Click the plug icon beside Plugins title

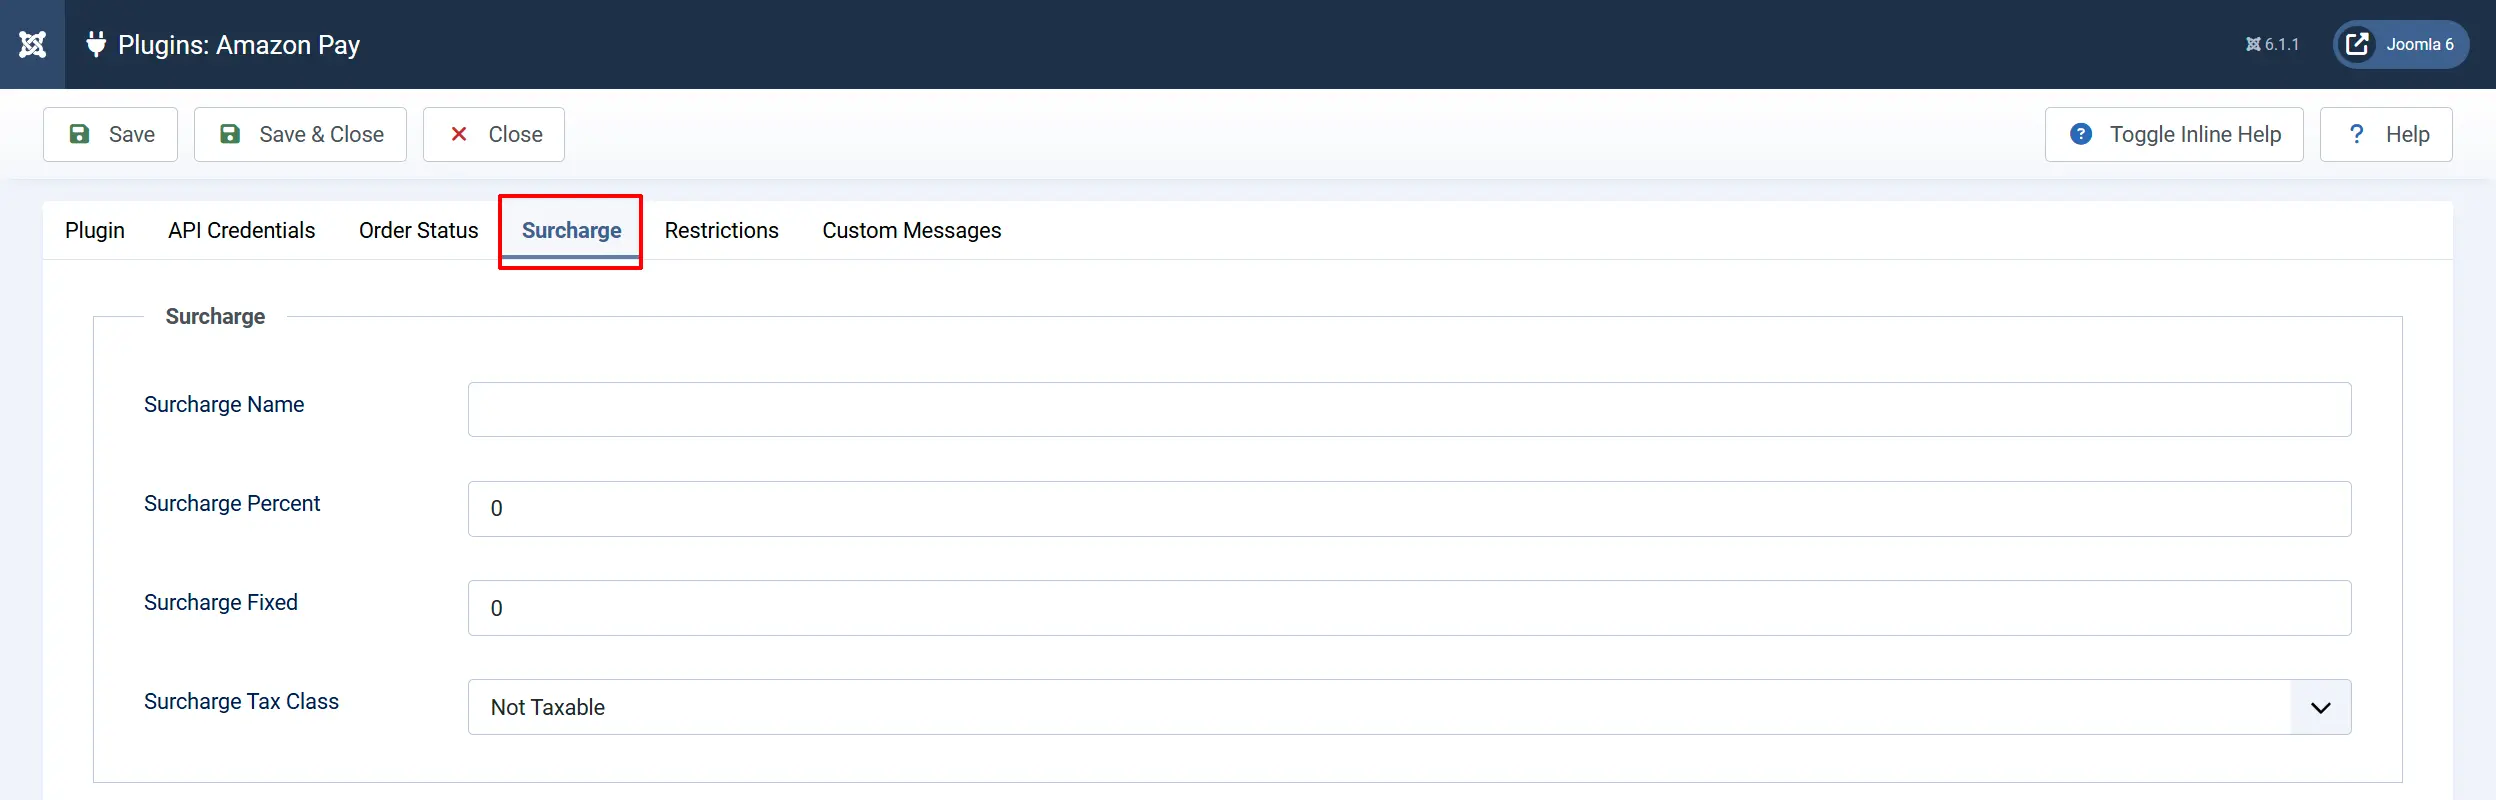(x=96, y=44)
